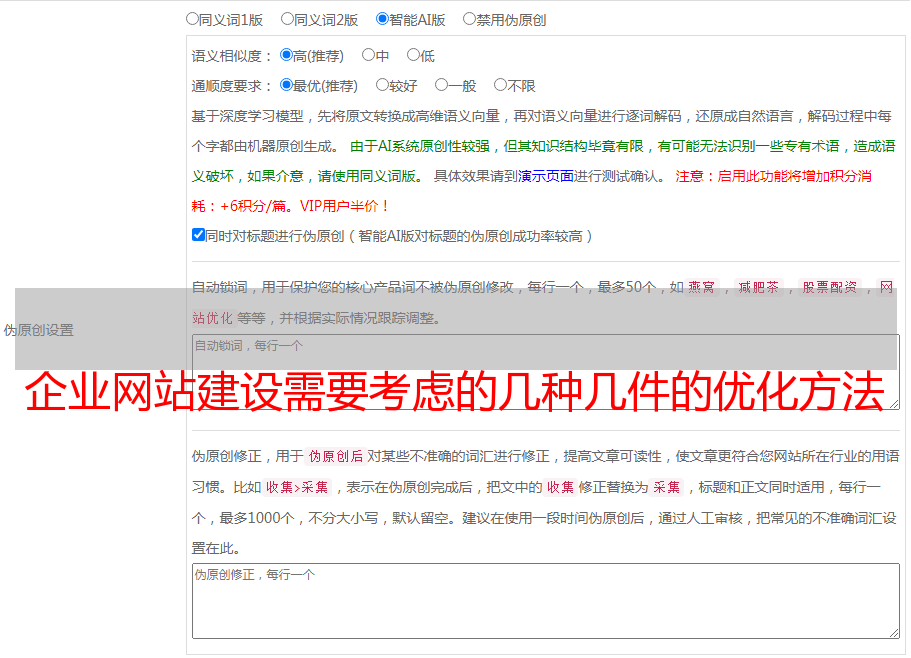Set 语义相似度 to 低

click(x=413, y=55)
